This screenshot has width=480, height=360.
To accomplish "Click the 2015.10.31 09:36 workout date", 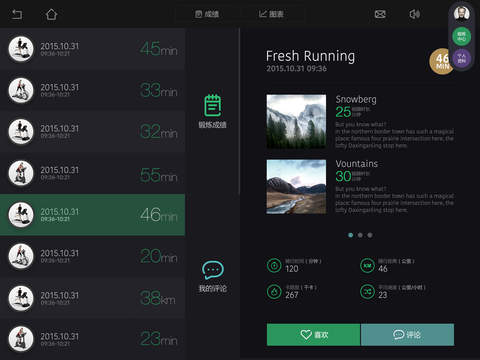I will (x=296, y=69).
